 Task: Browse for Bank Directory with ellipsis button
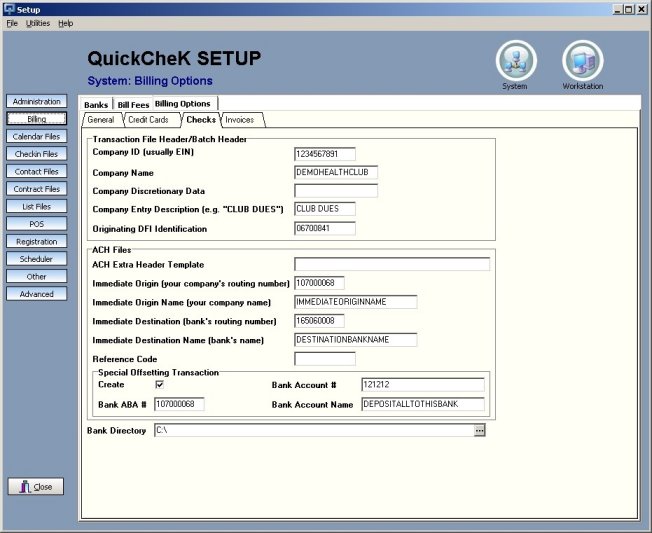coord(480,430)
